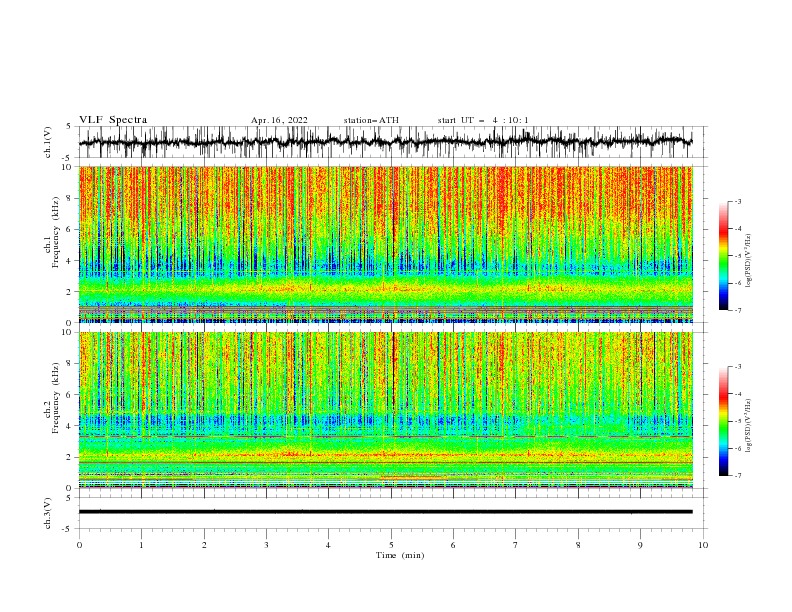Click time axis tick label "1"
Screen dimensions: 792x612
pos(141,545)
